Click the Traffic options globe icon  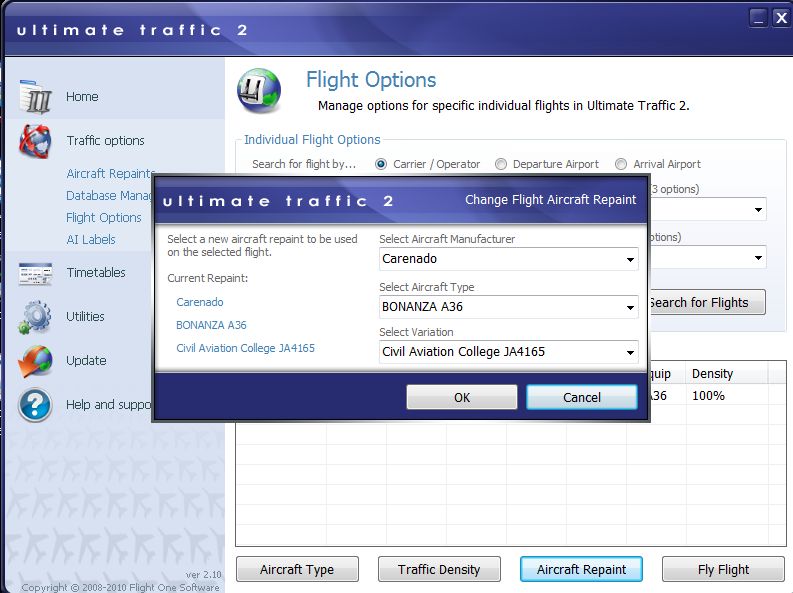[35, 141]
